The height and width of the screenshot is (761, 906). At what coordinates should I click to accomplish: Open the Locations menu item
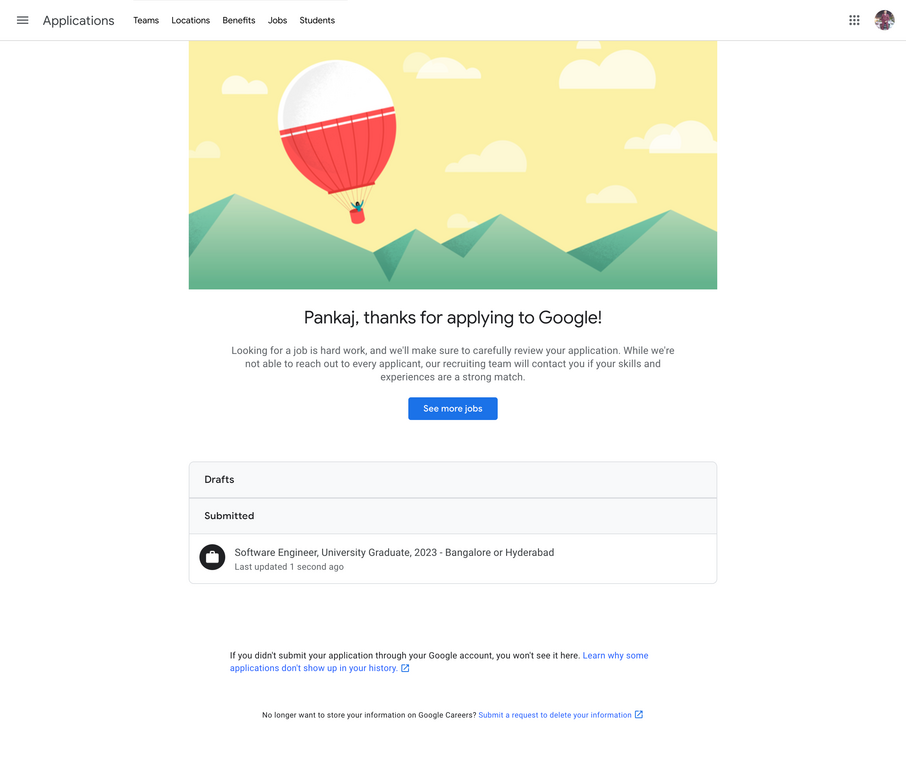click(x=191, y=20)
